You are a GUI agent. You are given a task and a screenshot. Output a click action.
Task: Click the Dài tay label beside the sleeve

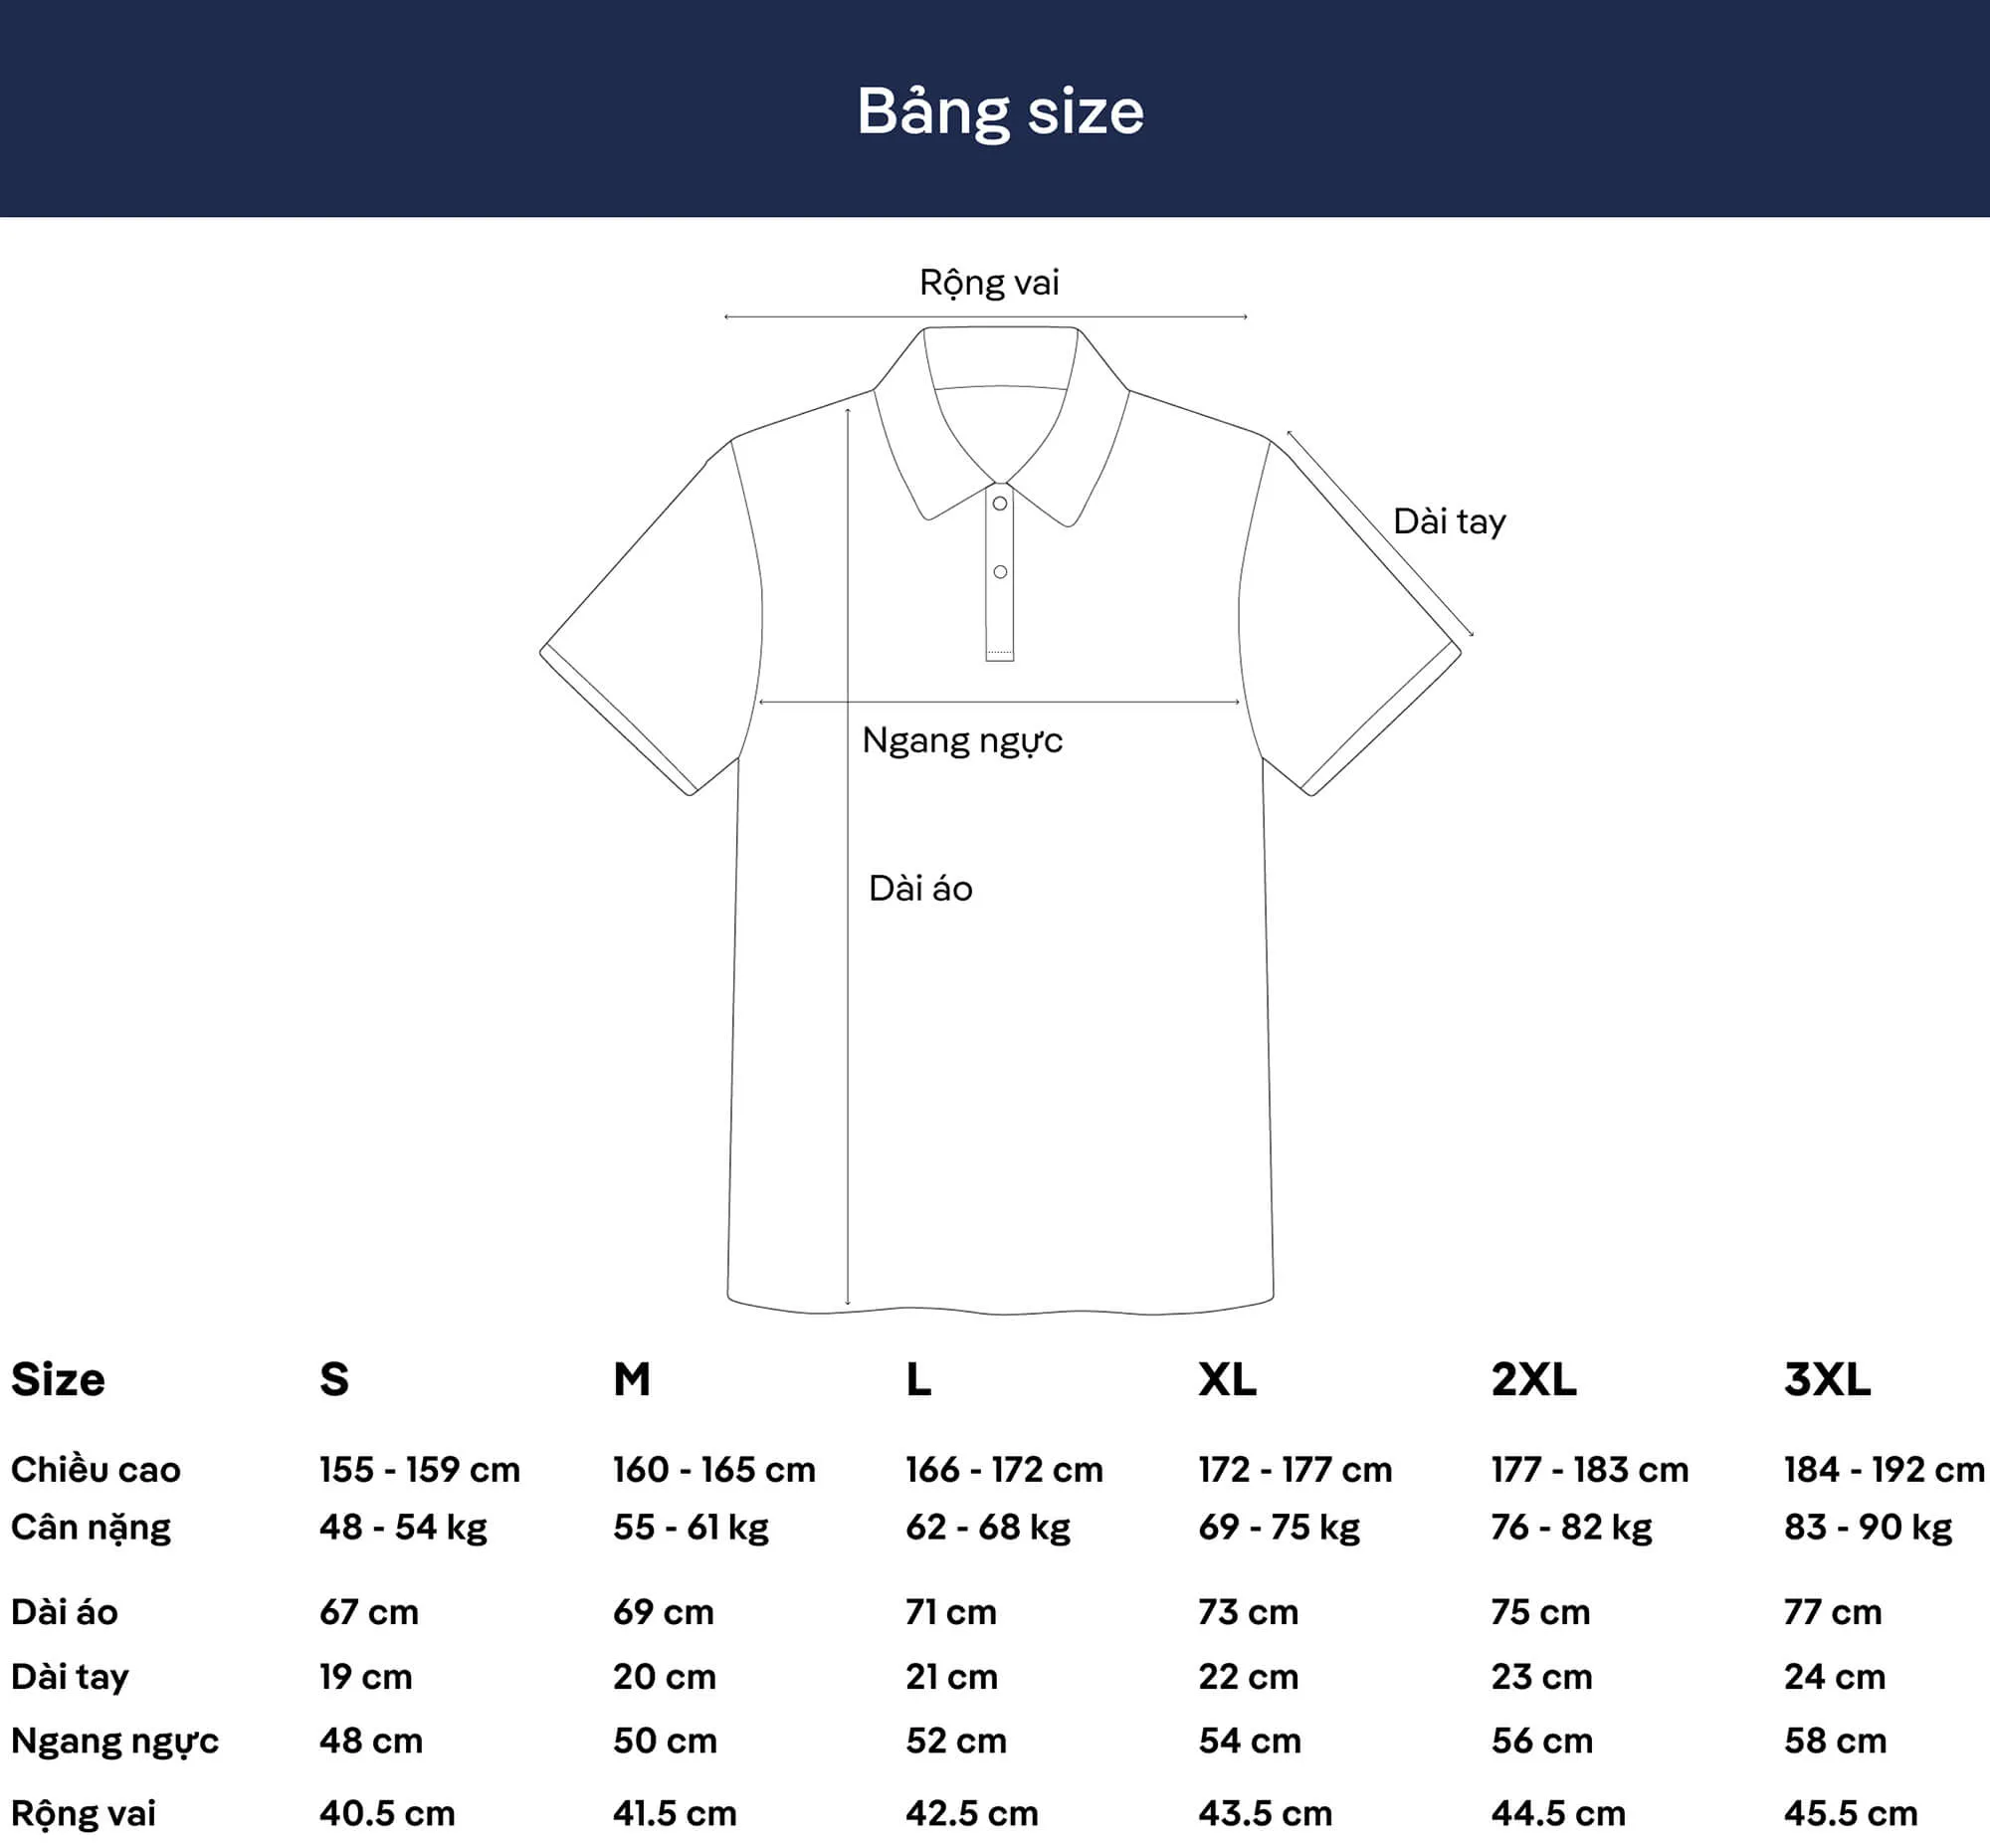[x=1449, y=522]
